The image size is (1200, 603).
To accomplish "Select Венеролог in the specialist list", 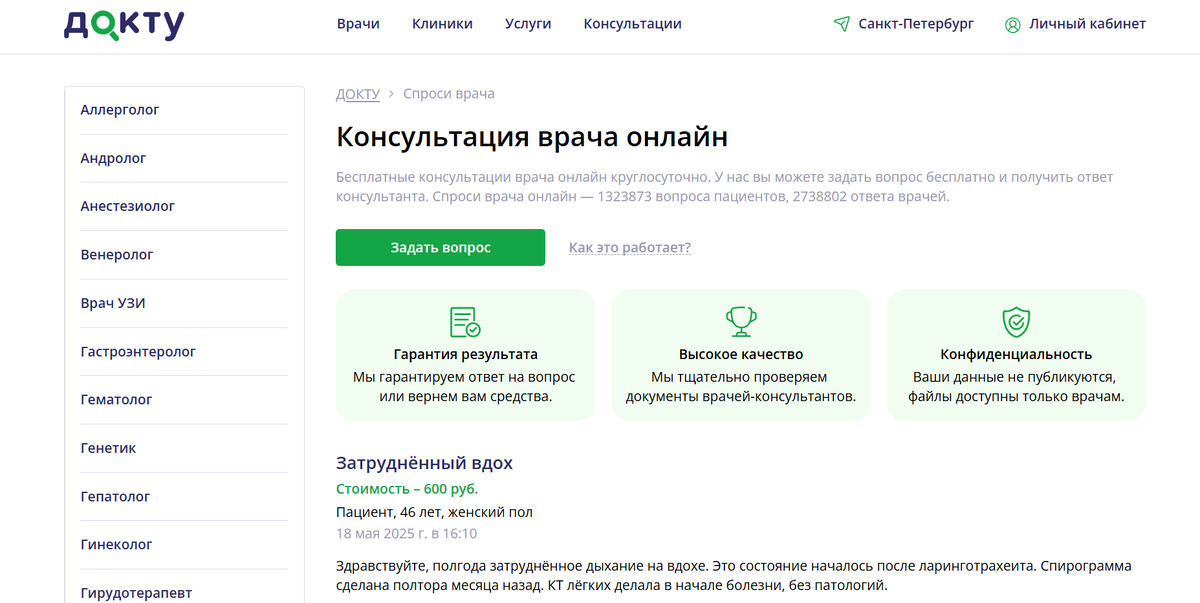I will click(x=117, y=255).
